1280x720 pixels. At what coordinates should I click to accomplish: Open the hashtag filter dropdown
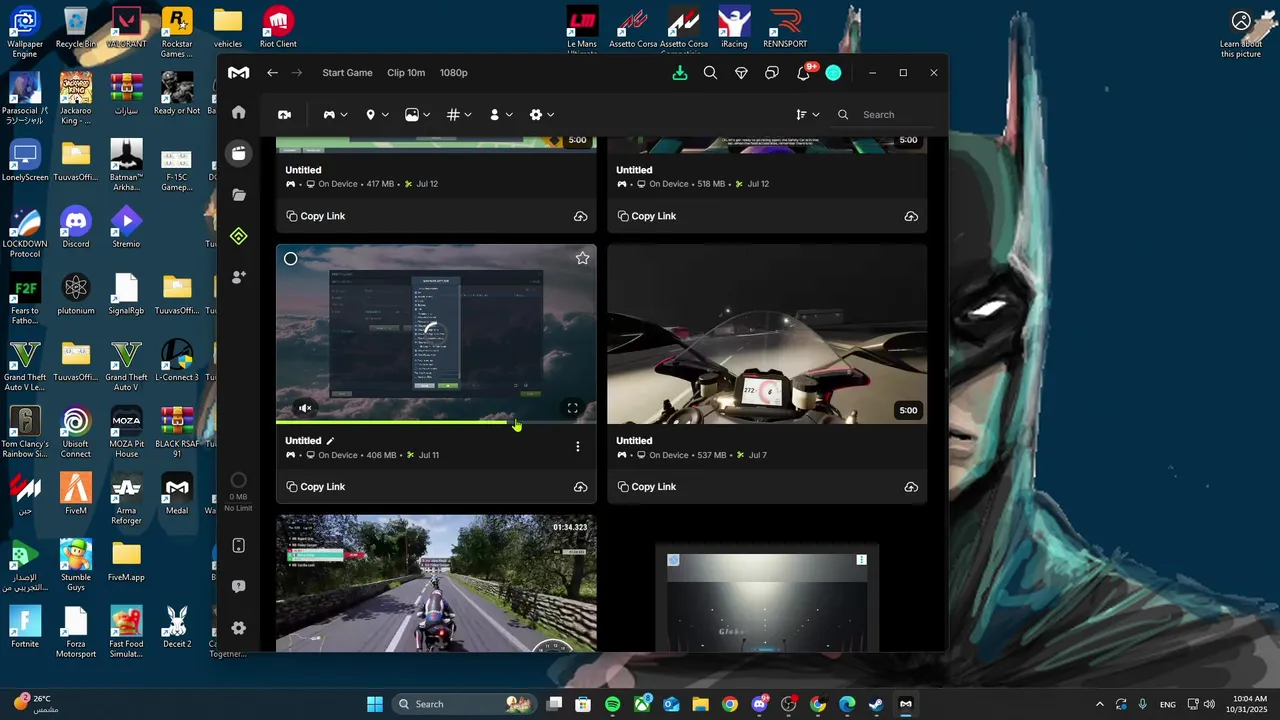[x=459, y=115]
